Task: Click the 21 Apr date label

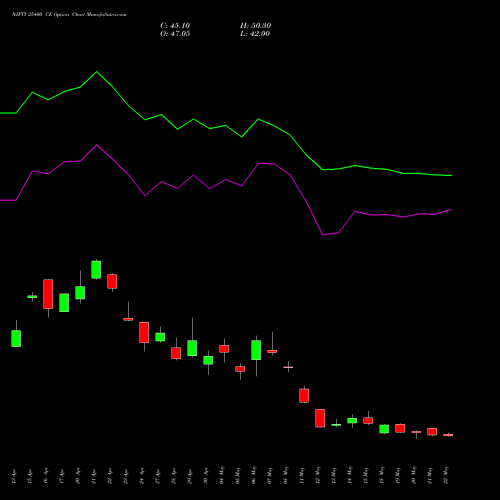Action: click(x=94, y=477)
